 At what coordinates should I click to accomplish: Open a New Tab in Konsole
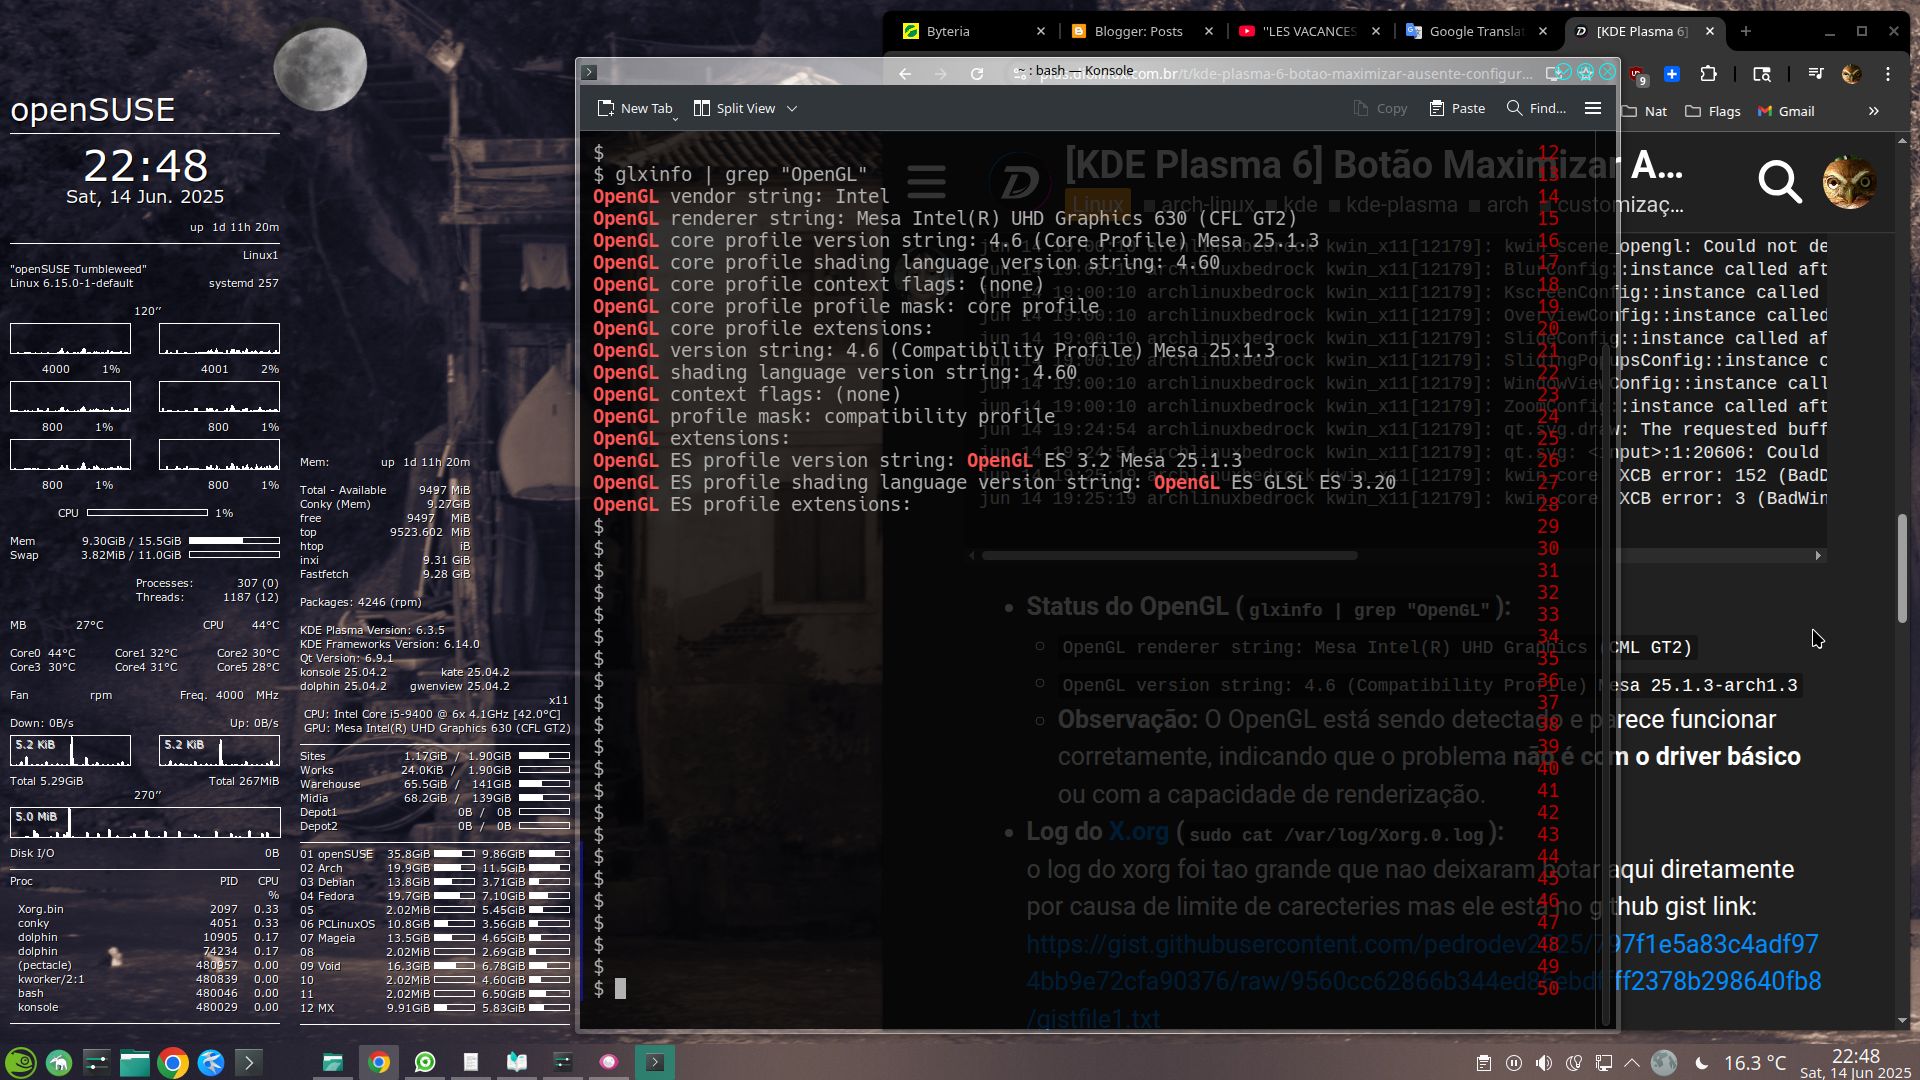coord(635,108)
